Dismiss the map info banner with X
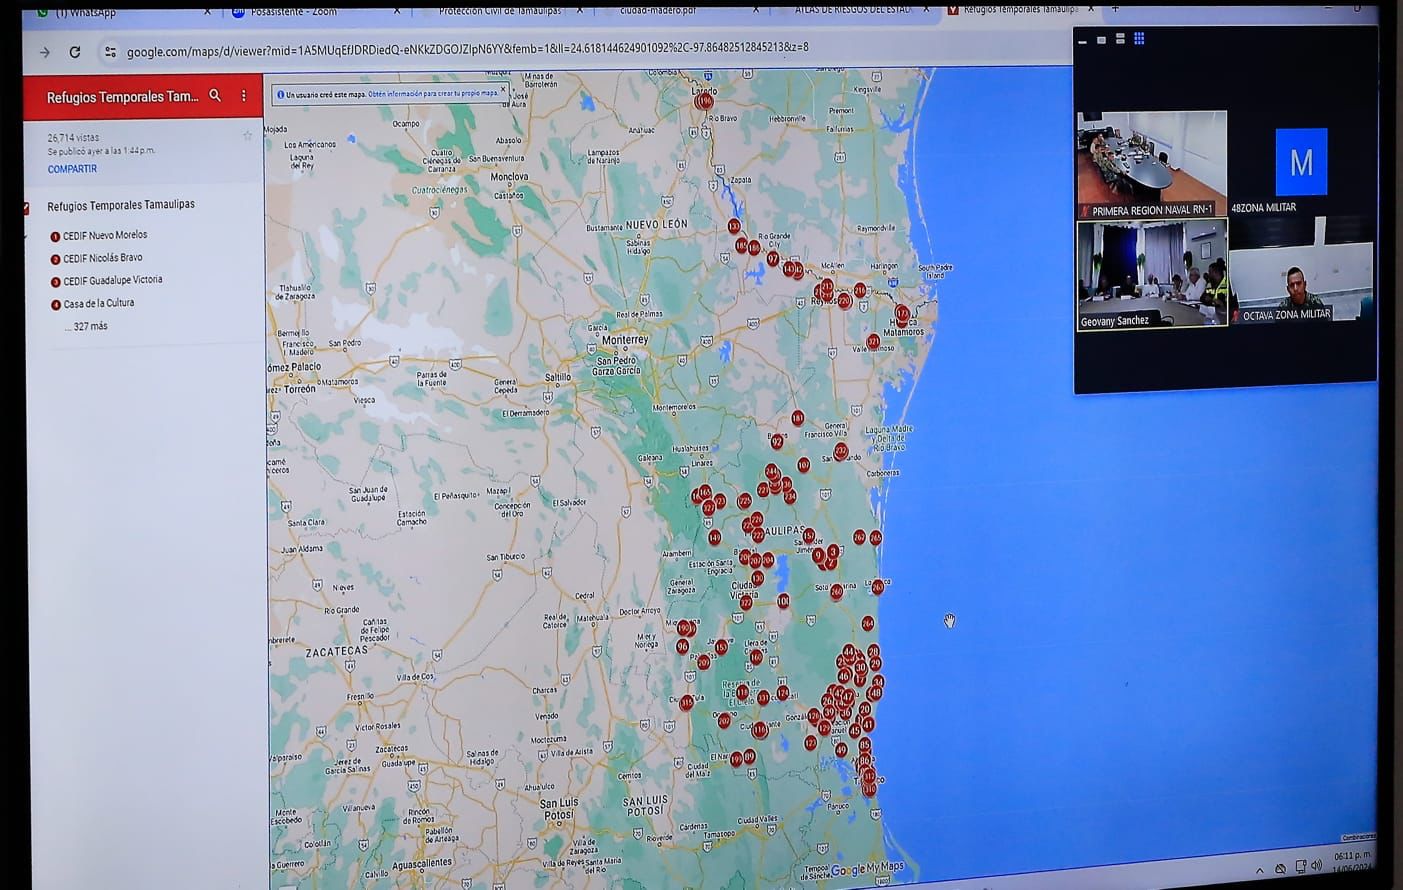 coord(504,90)
